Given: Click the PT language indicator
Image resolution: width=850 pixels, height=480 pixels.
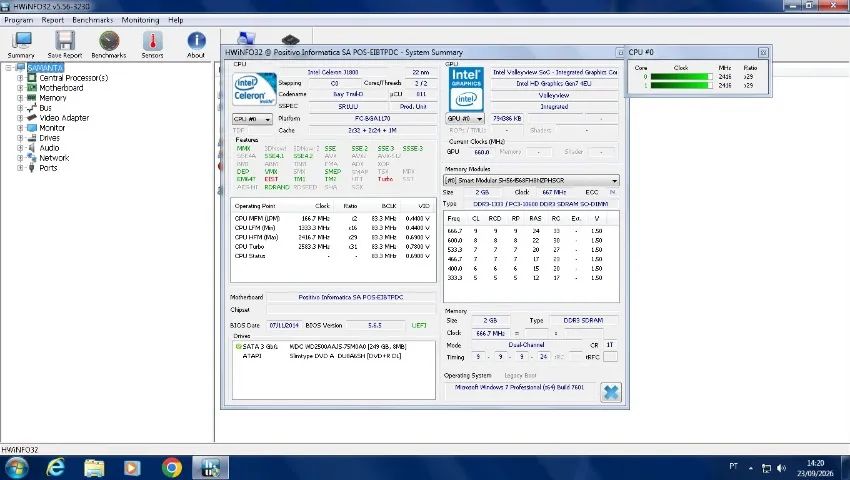Looking at the screenshot, I should 733,466.
